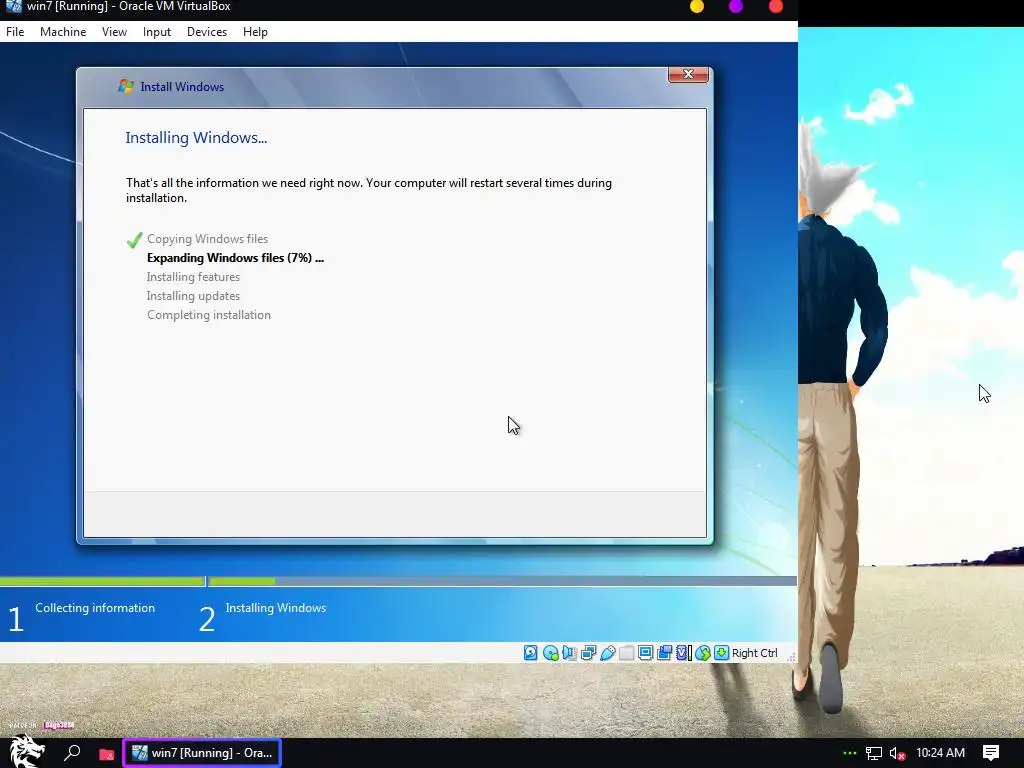The image size is (1024, 768).
Task: Select the win7 [Running] taskbar button
Action: 202,753
